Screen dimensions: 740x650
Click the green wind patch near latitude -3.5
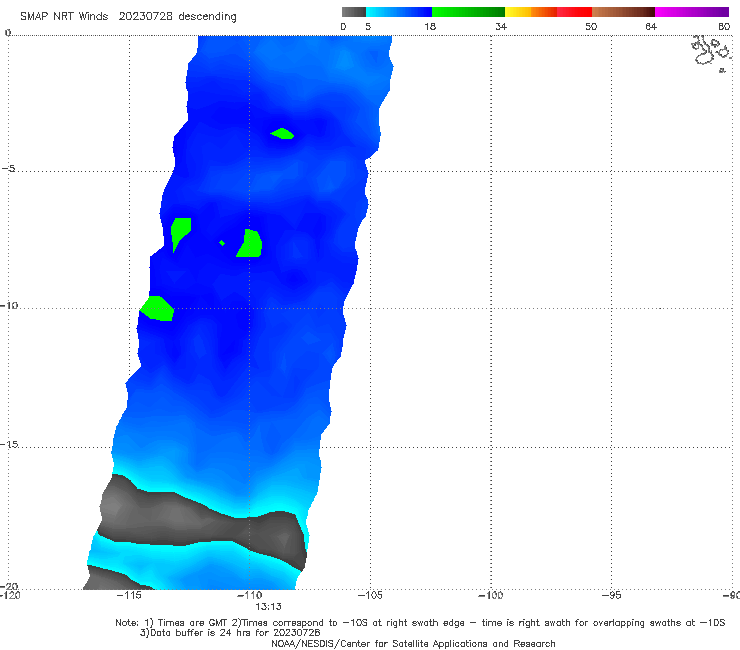[283, 134]
